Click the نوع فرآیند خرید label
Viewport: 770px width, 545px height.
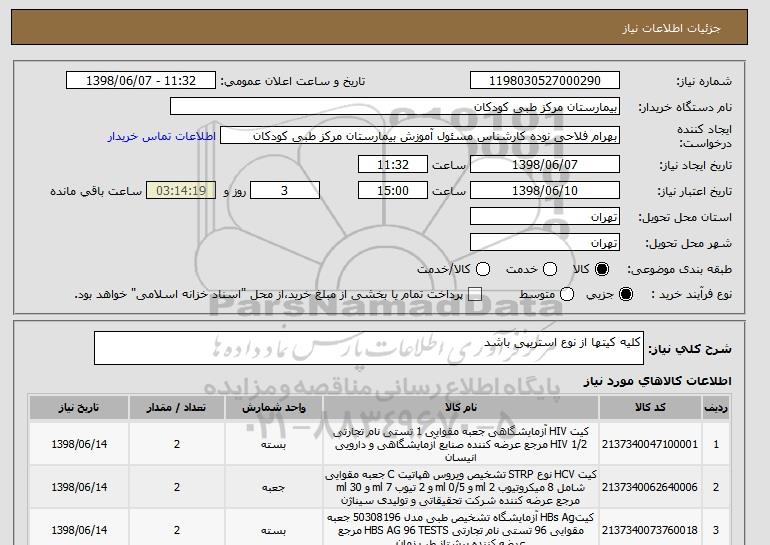point(691,294)
